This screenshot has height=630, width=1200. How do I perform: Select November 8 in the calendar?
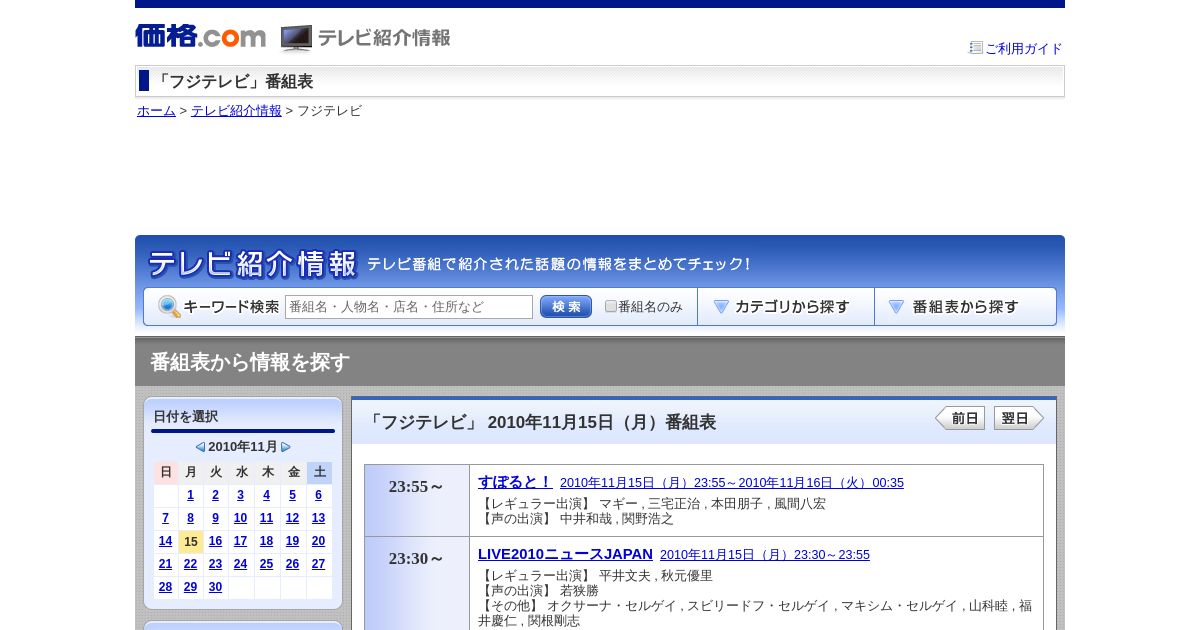[x=191, y=518]
